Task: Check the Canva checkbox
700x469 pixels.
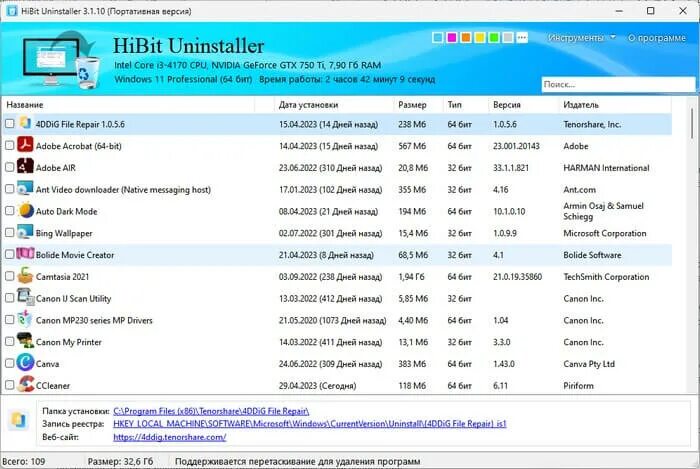Action: coord(9,363)
